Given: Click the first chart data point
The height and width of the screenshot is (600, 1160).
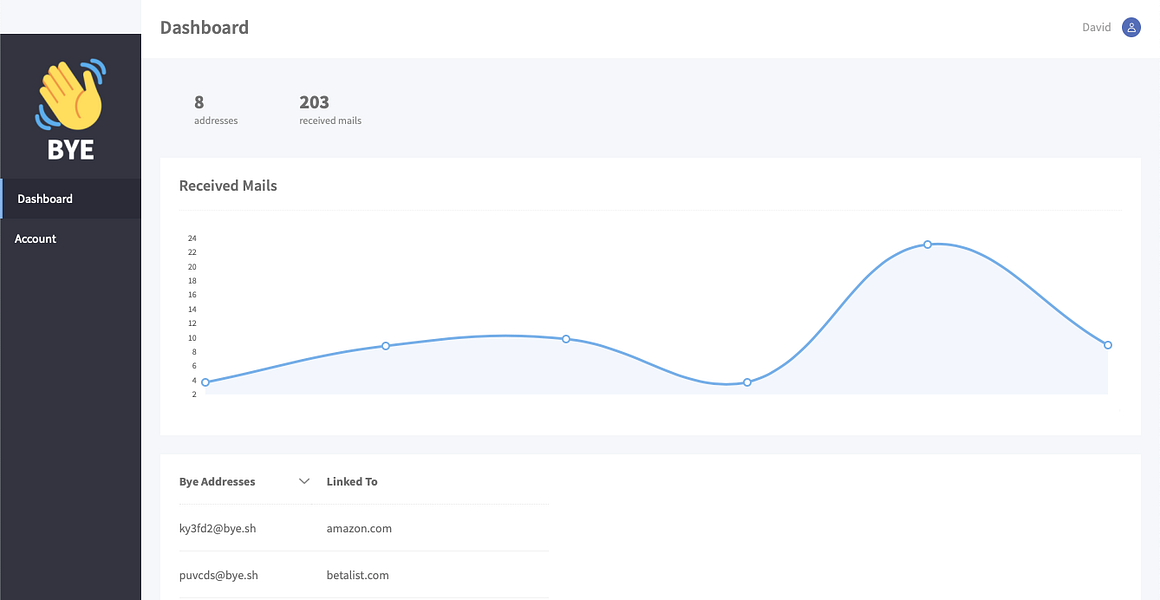Looking at the screenshot, I should click(x=206, y=382).
